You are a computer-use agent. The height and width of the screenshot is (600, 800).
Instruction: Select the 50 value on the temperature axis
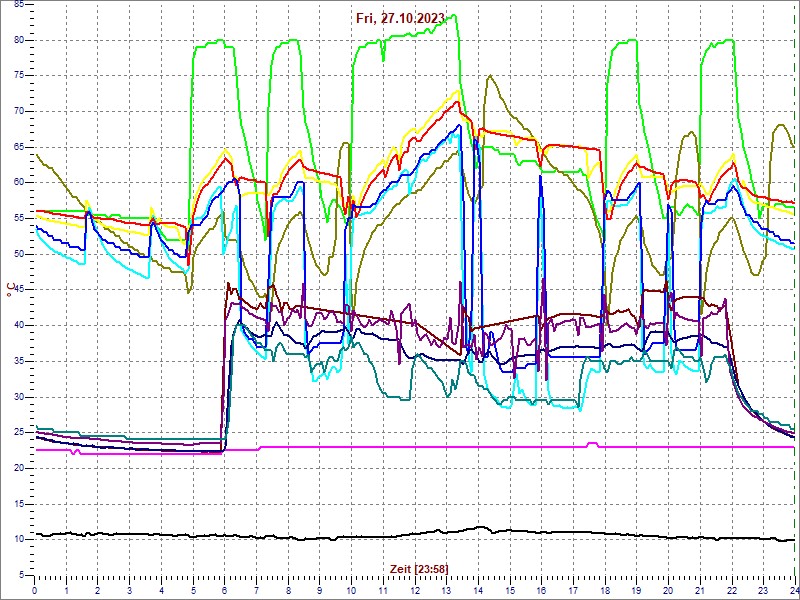(x=19, y=254)
